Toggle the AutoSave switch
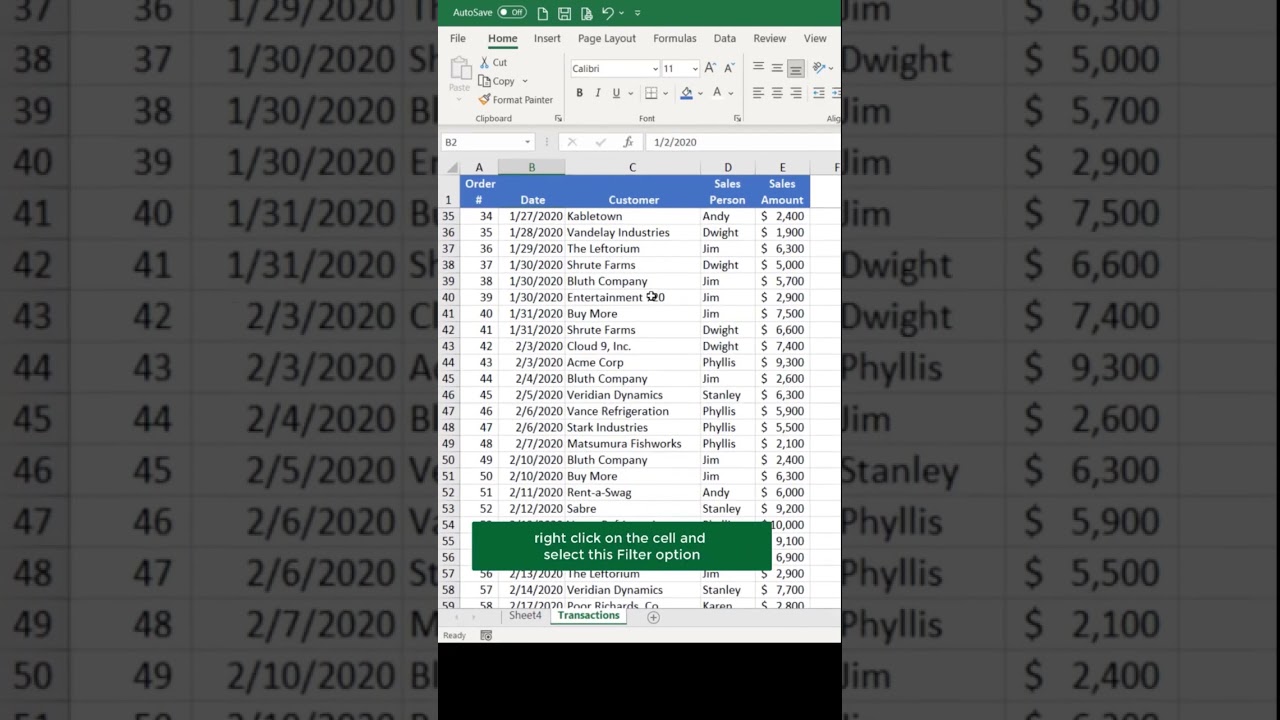This screenshot has height=720, width=1280. pos(512,13)
